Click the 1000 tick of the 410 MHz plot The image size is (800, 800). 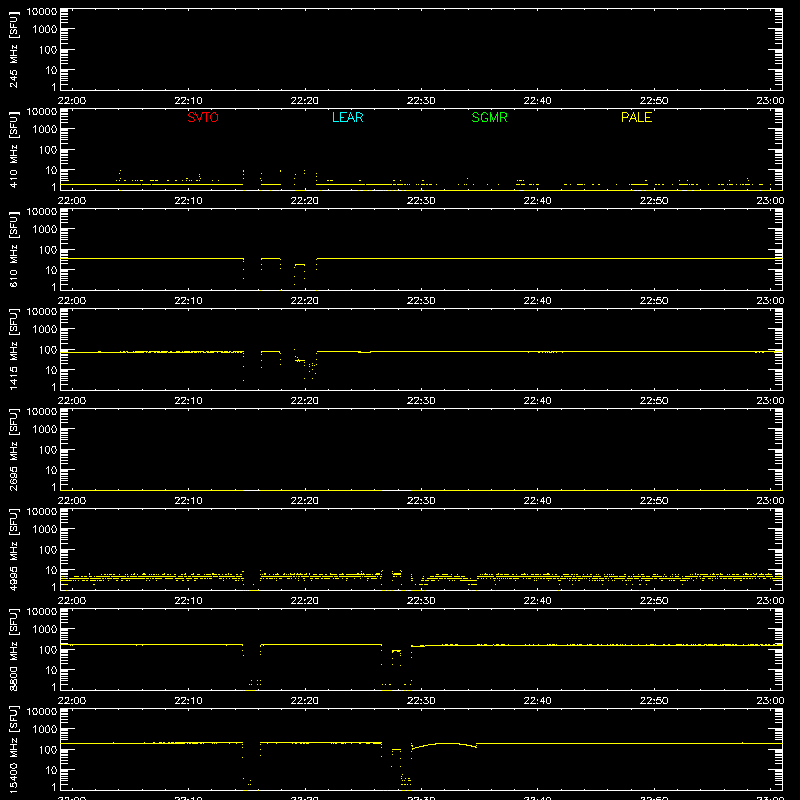(45, 130)
